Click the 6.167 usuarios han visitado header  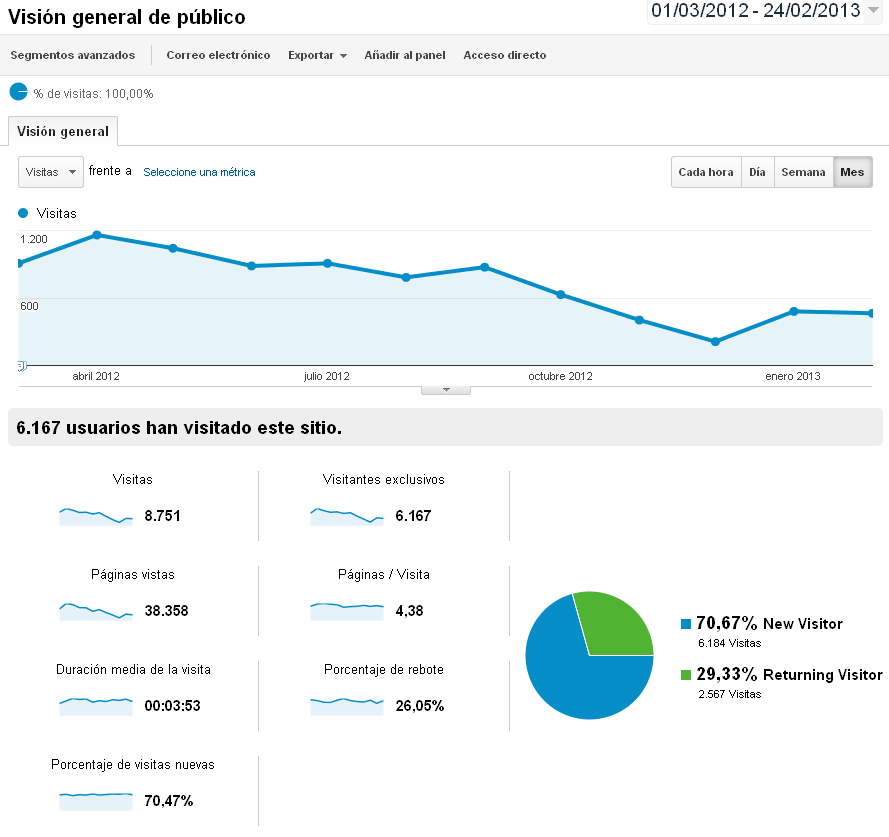179,428
